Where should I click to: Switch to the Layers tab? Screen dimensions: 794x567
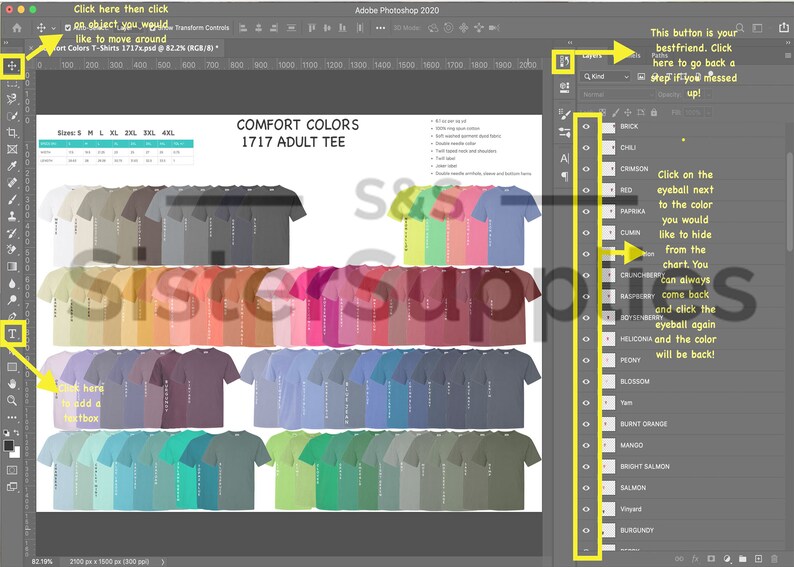click(591, 55)
